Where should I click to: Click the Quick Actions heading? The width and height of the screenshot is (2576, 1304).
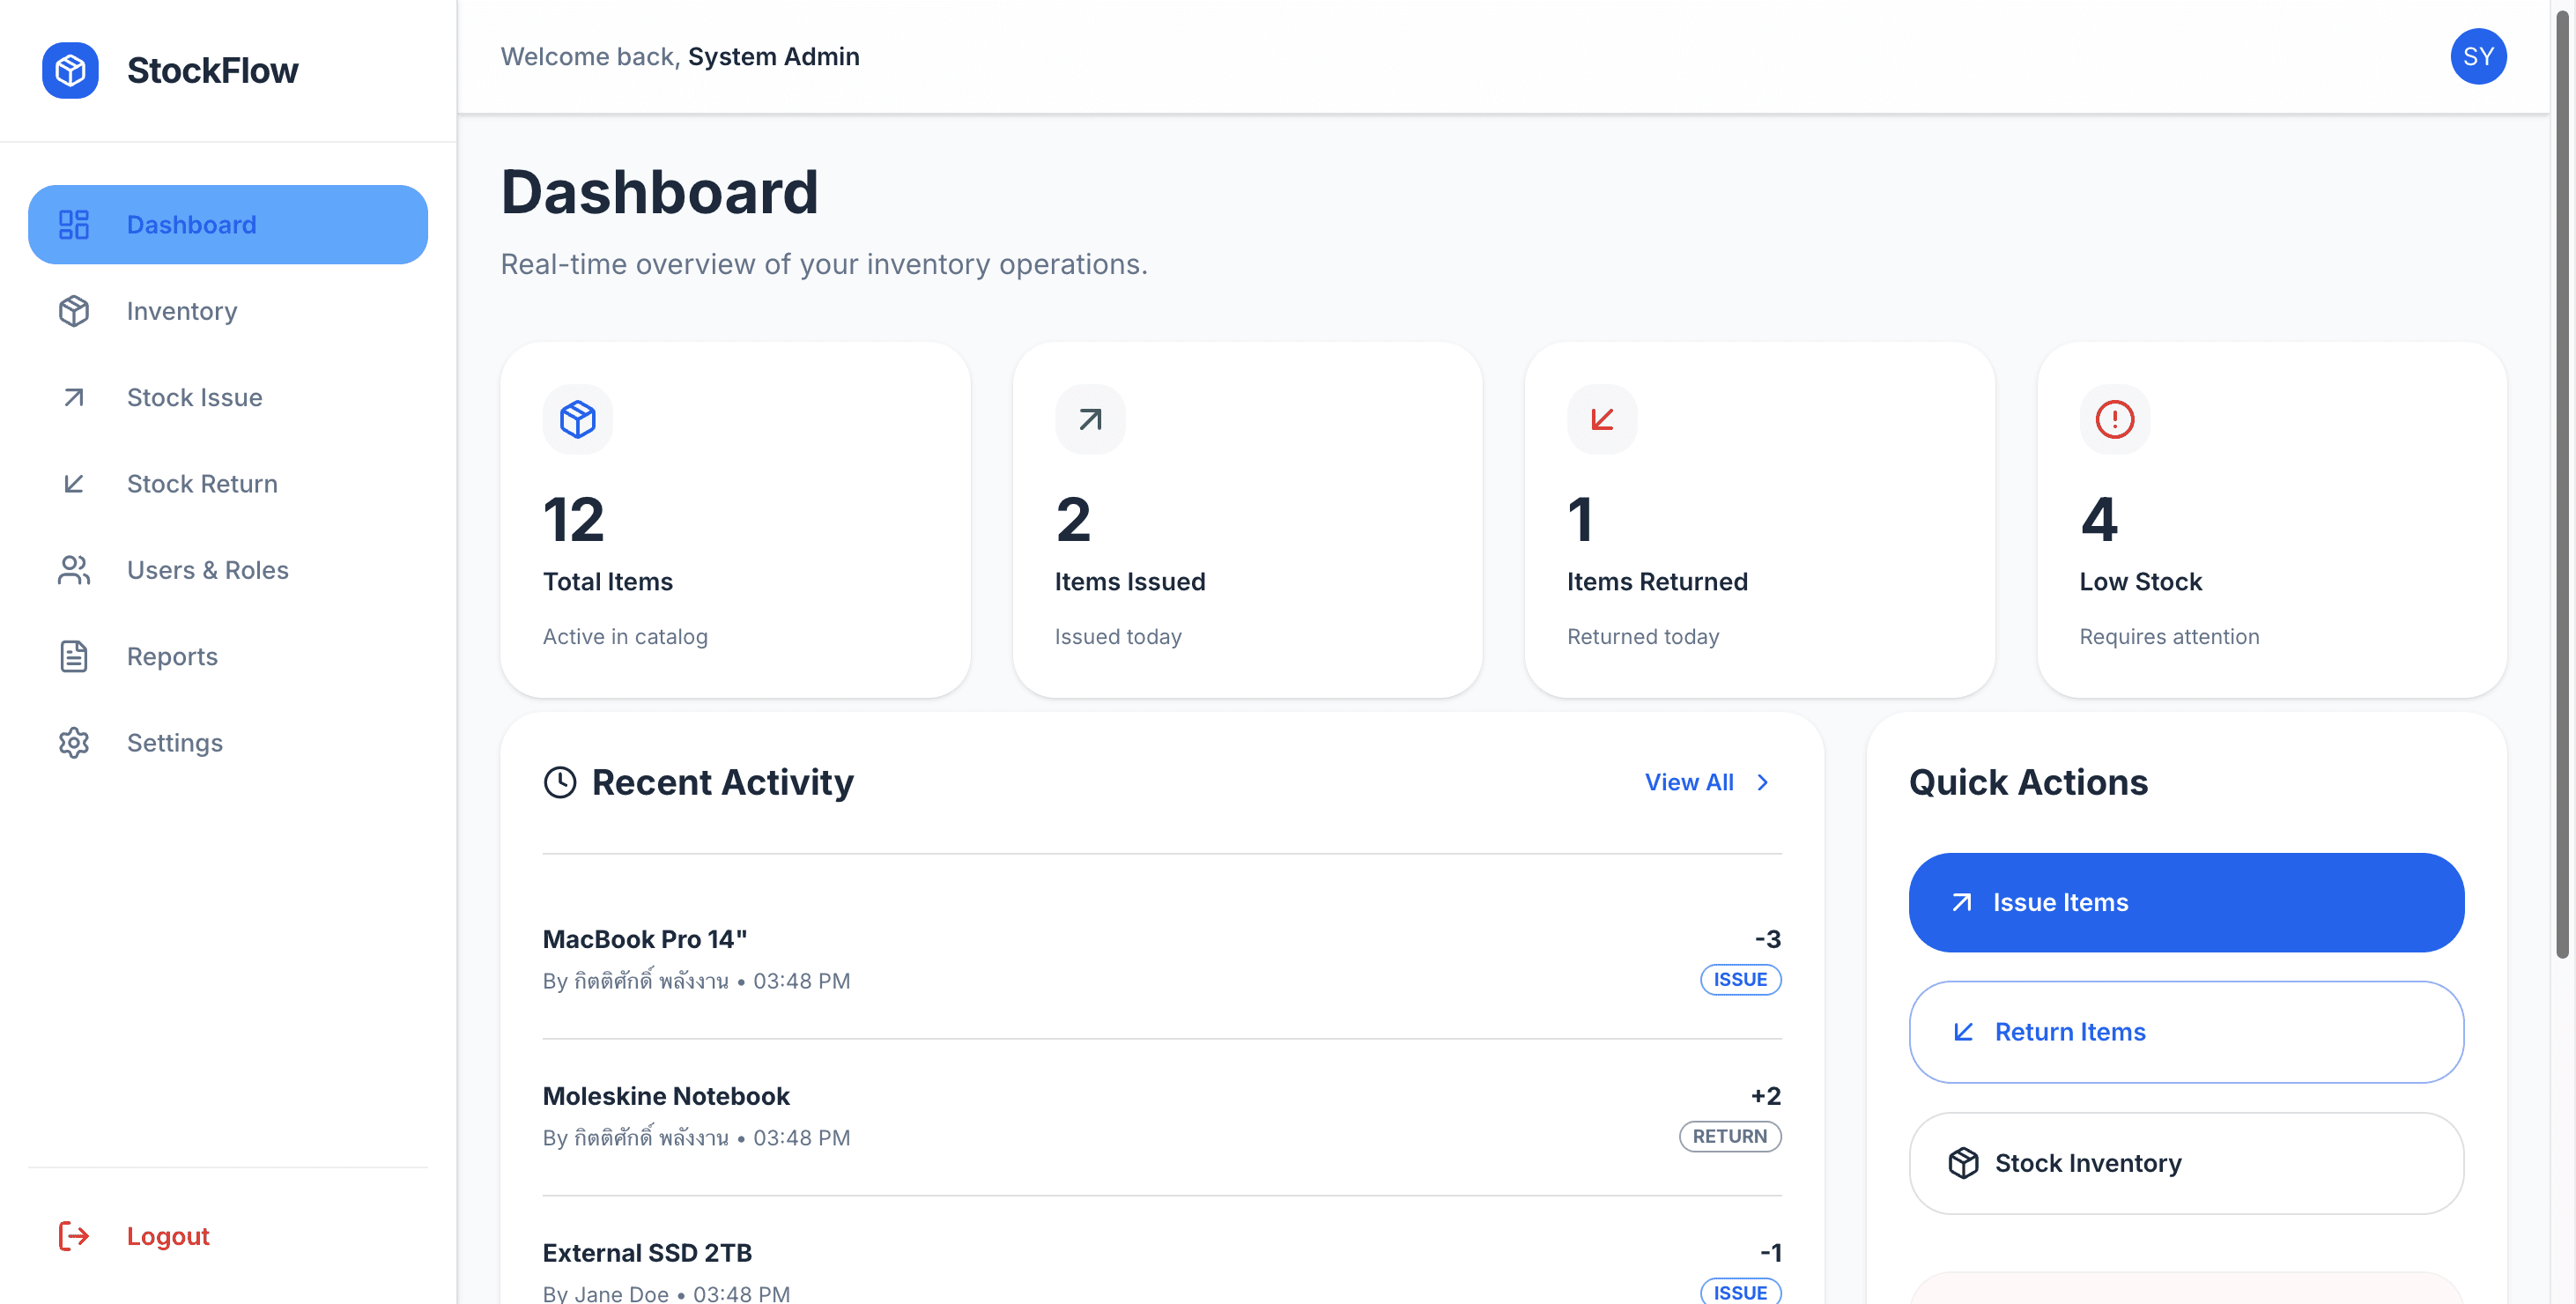2028,782
